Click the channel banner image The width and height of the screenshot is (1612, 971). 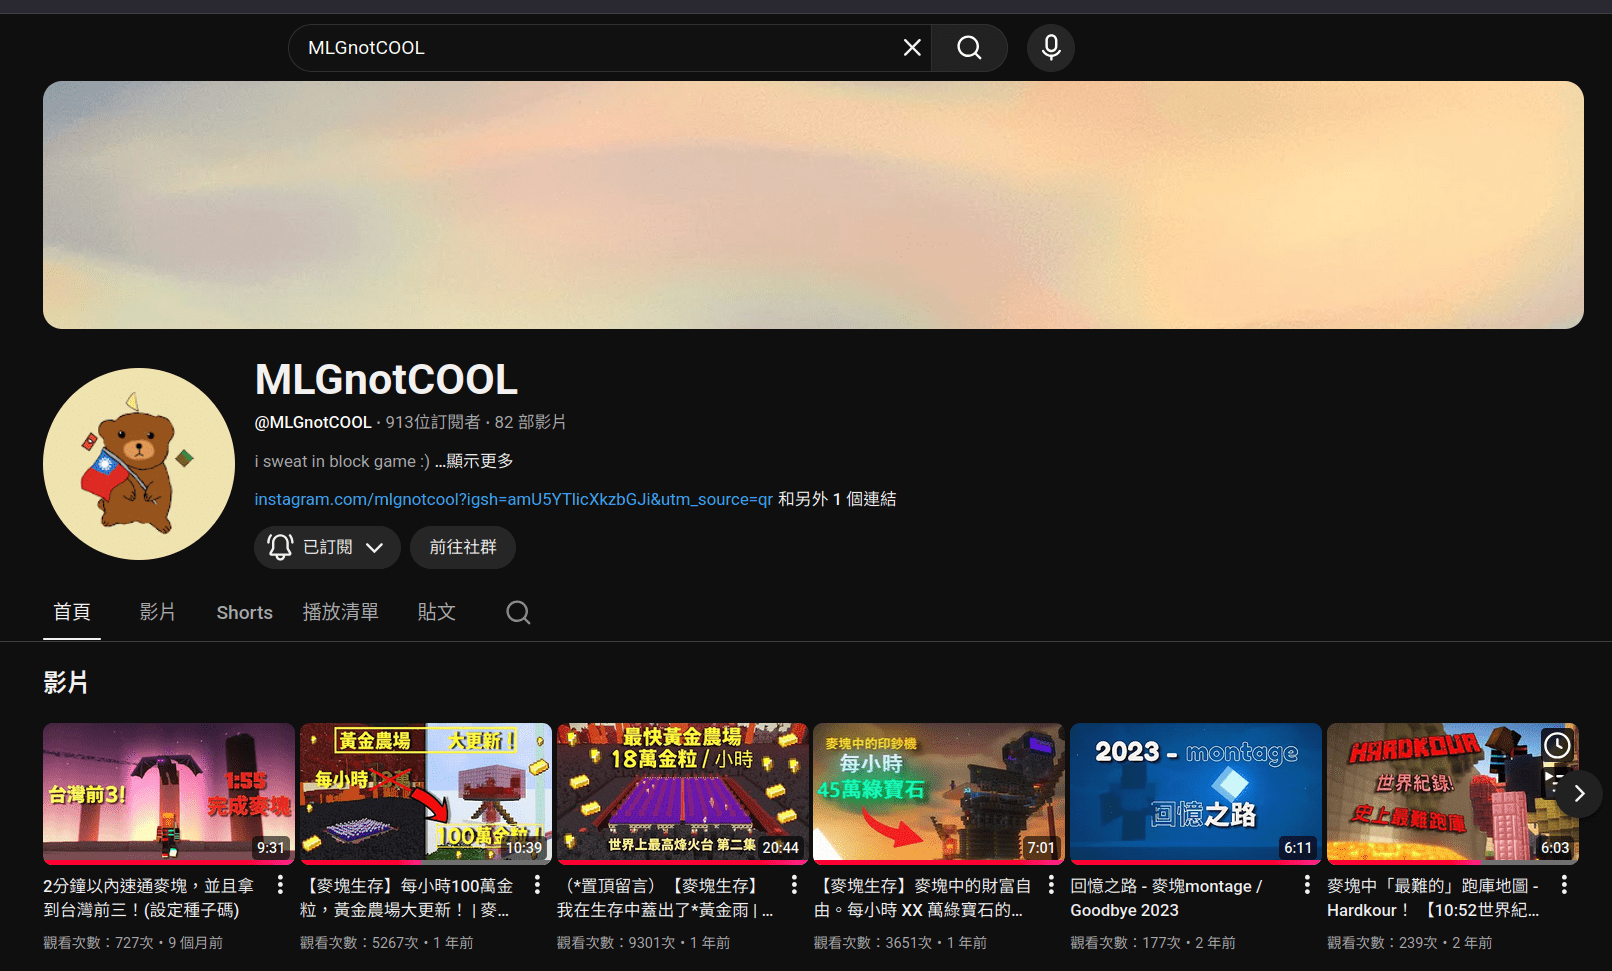pyautogui.click(x=813, y=205)
